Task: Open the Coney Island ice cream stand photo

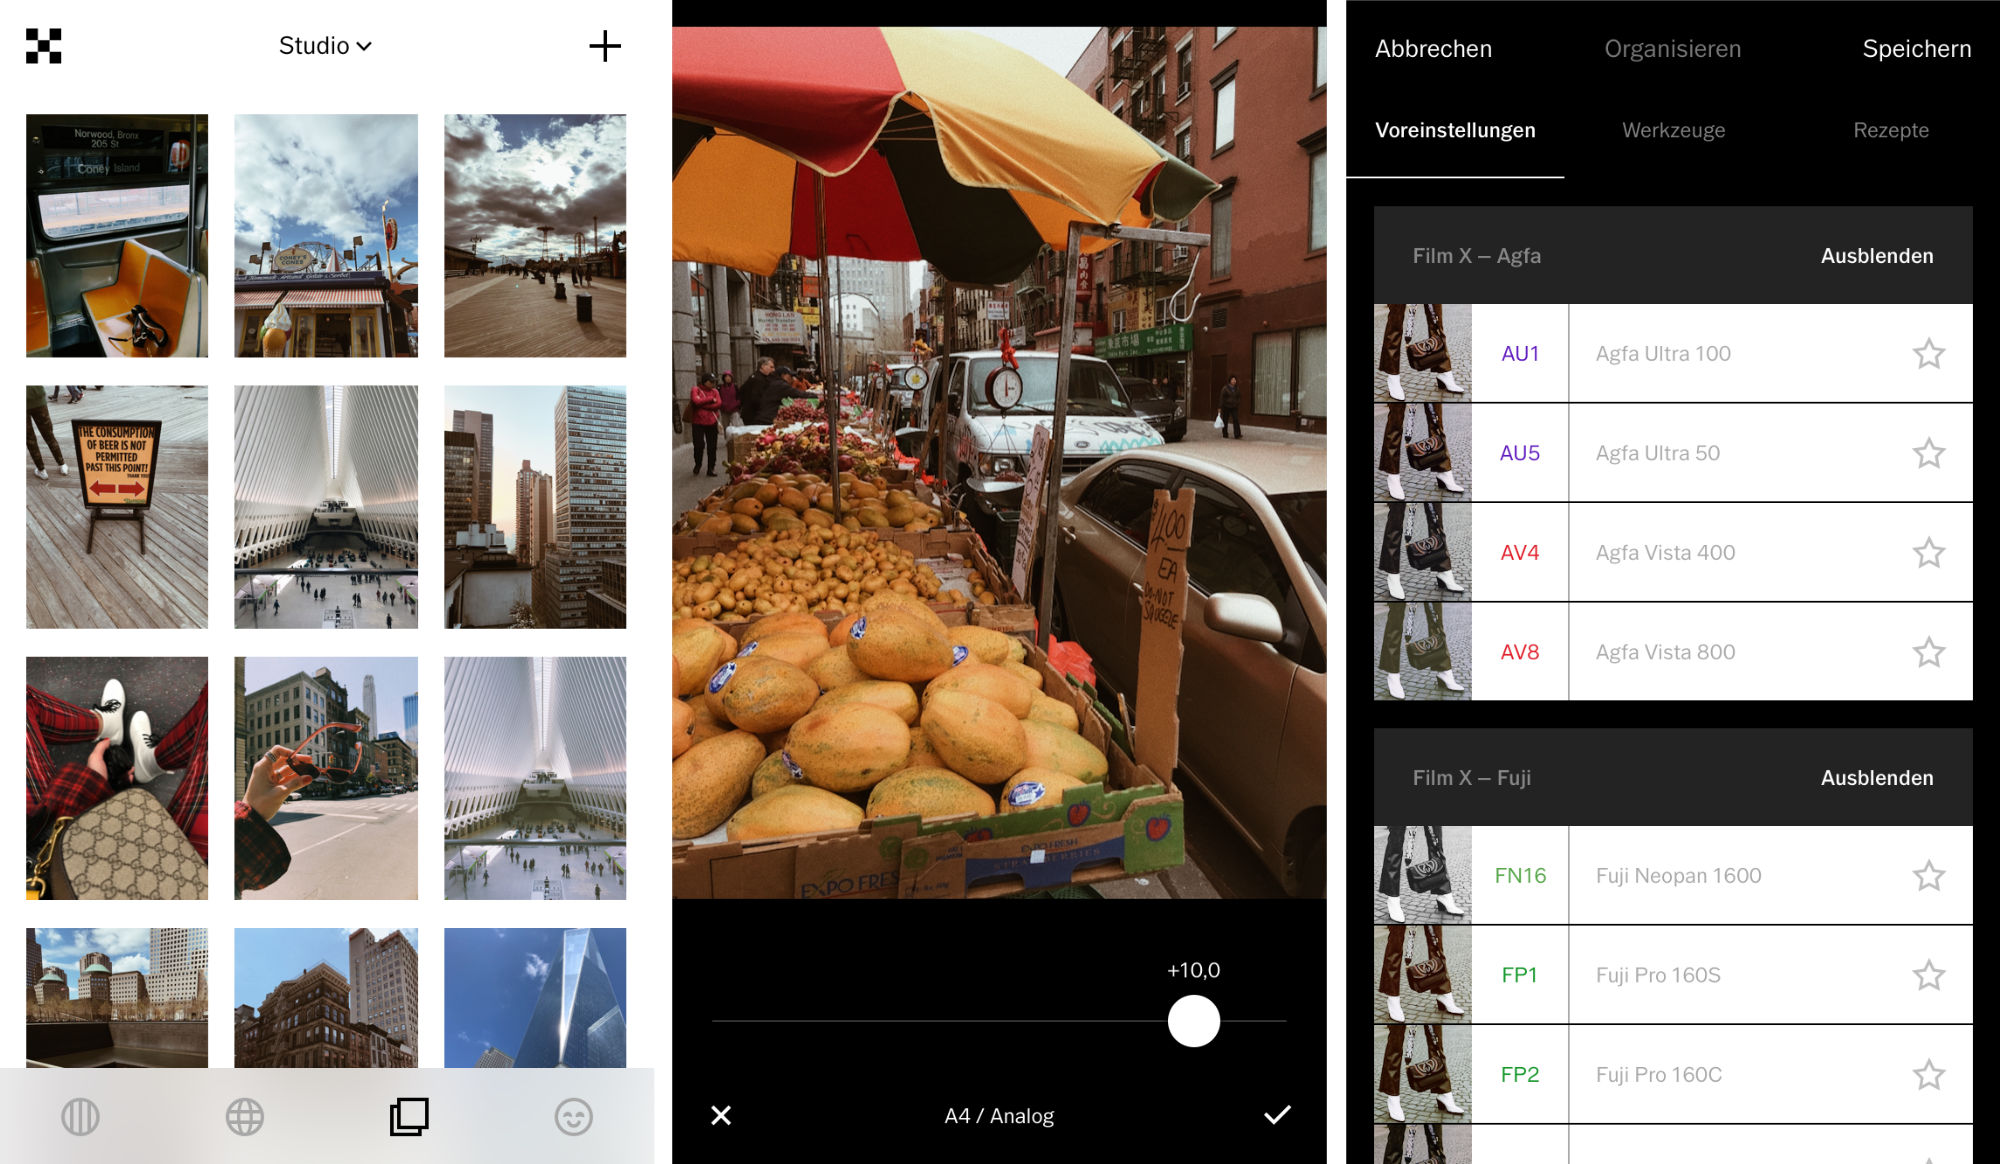Action: (326, 235)
